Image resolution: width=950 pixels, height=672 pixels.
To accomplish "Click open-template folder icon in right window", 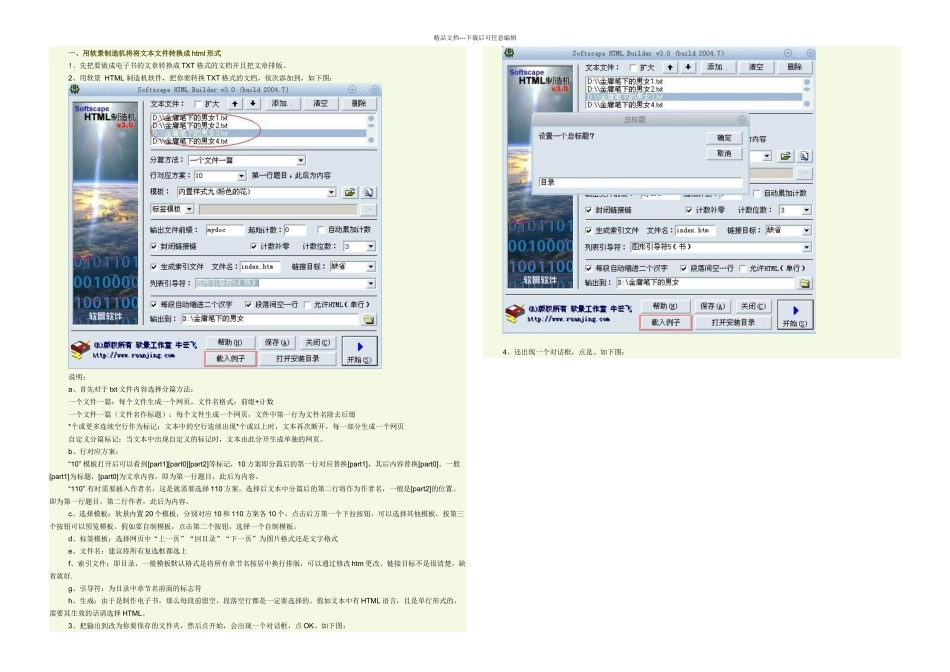I will pyautogui.click(x=785, y=156).
